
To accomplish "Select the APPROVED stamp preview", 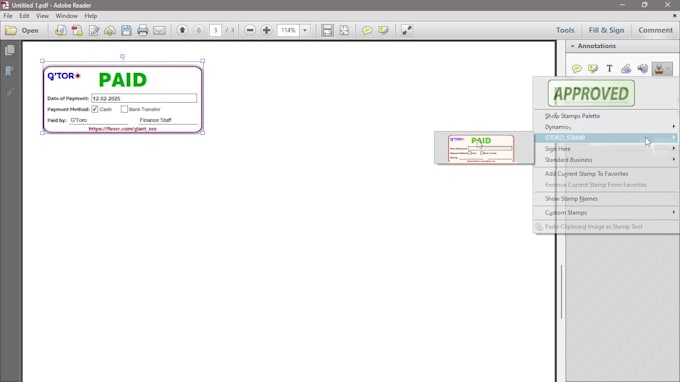I will point(591,93).
